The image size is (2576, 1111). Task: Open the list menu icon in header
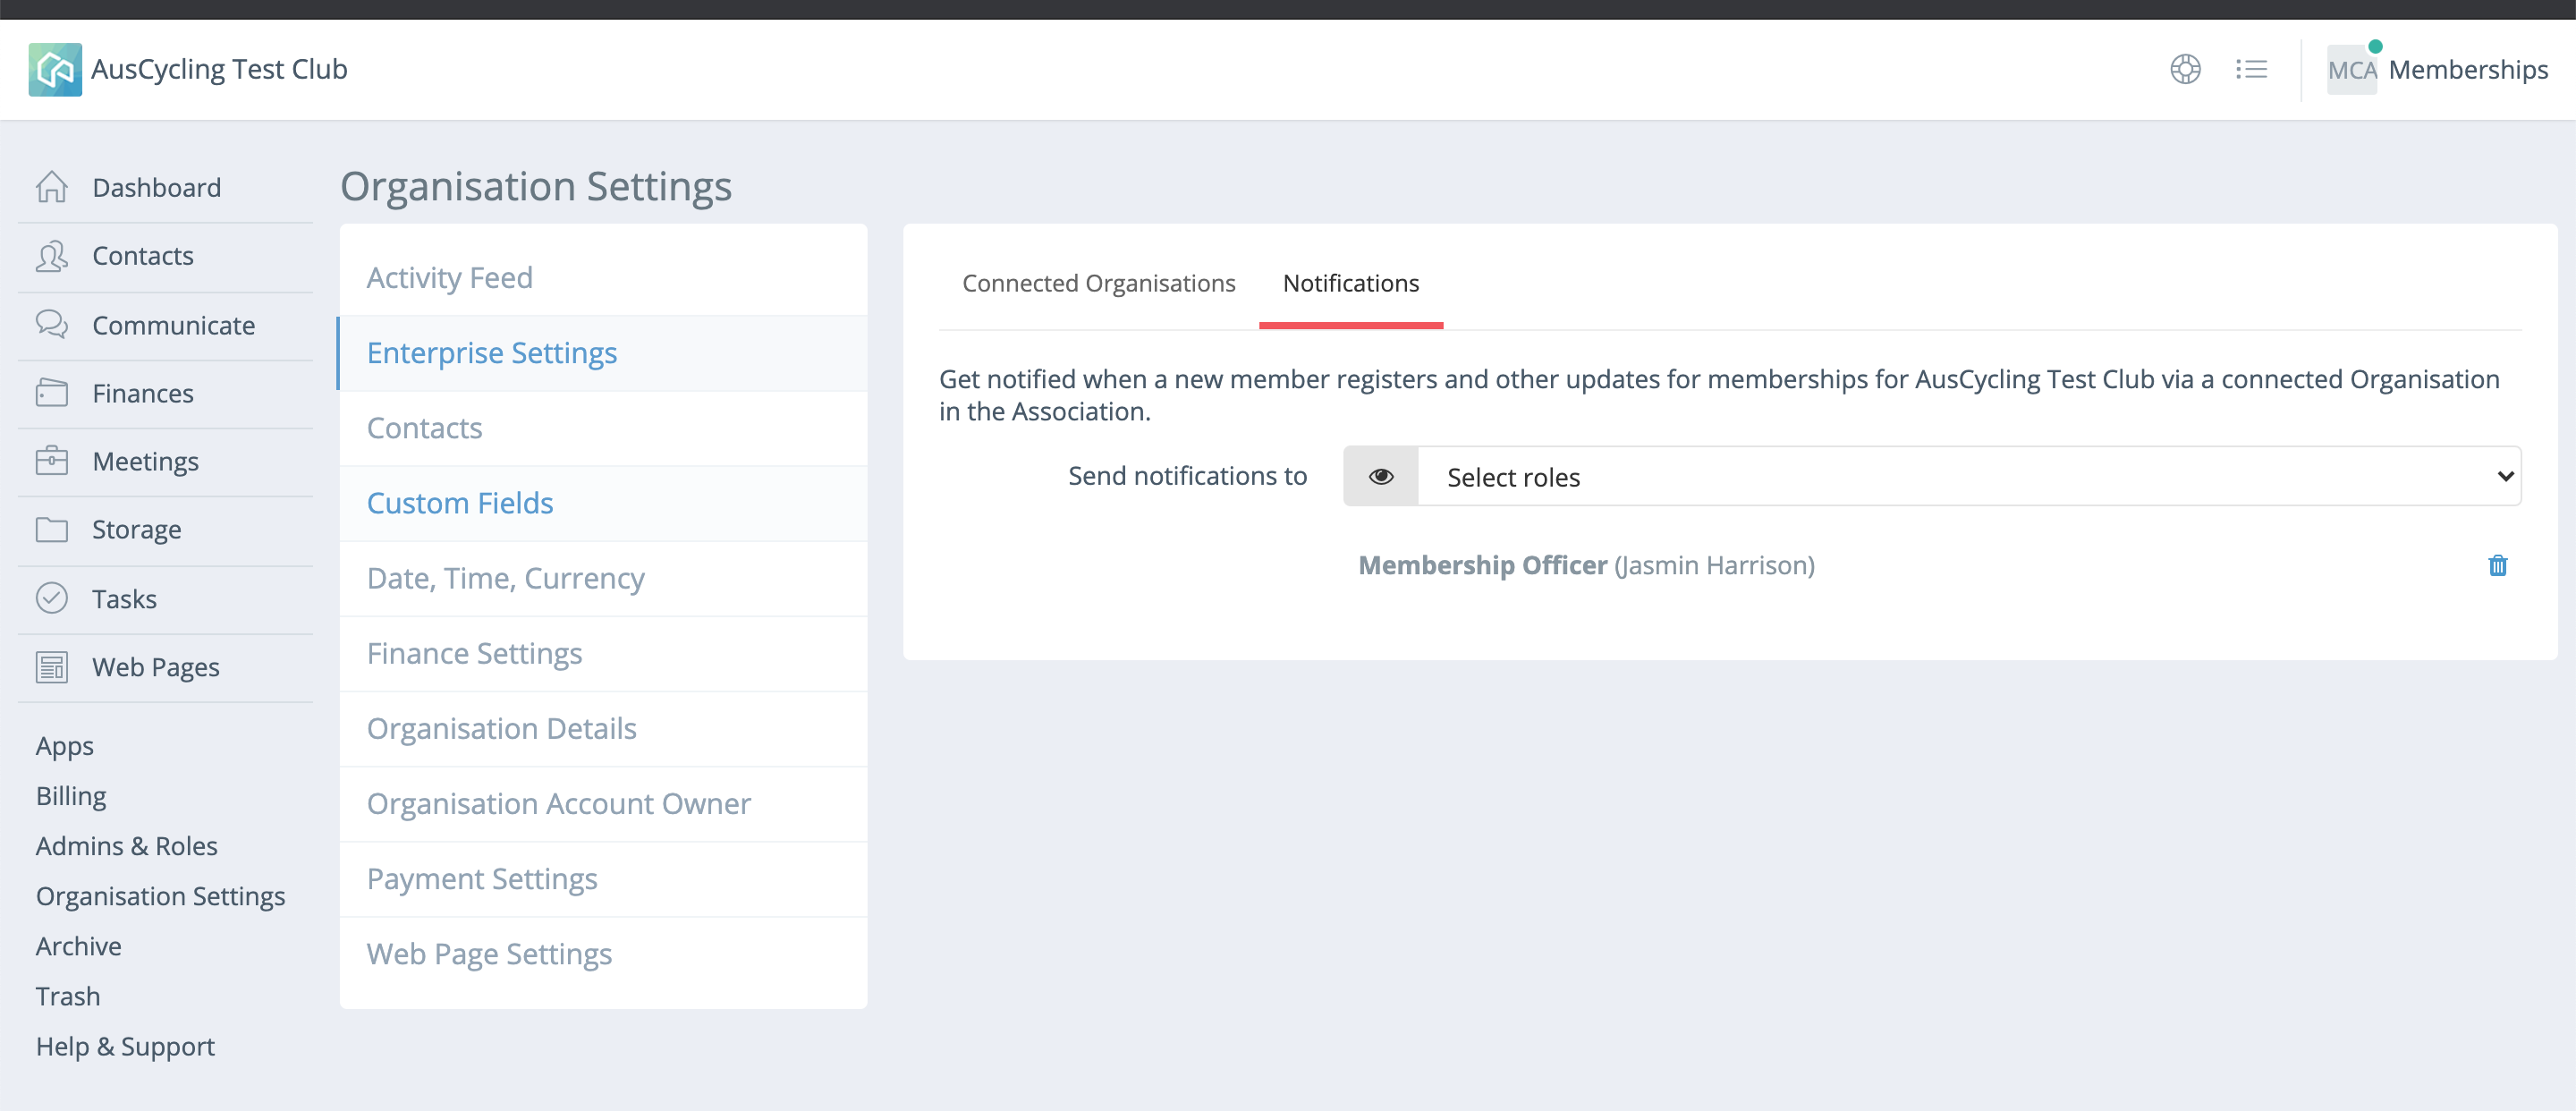coord(2251,69)
